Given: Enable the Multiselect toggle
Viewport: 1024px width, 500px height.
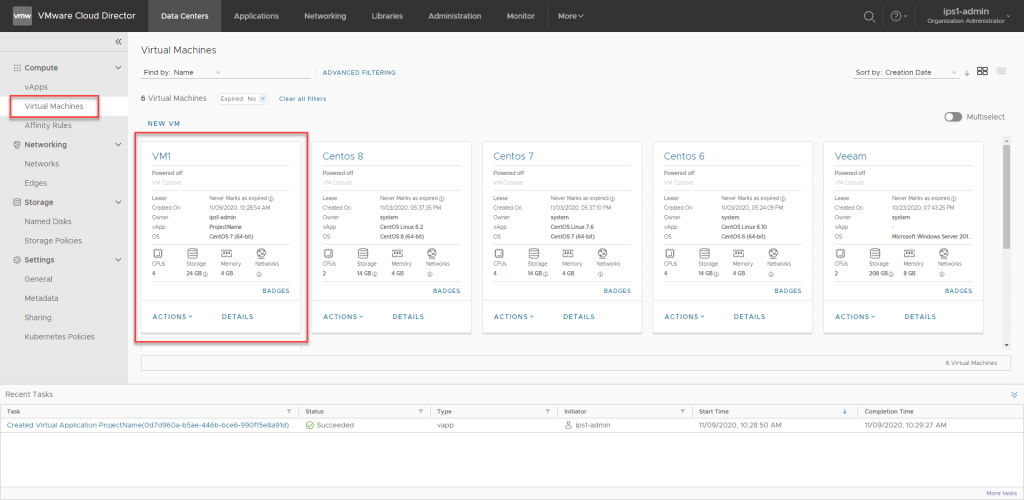Looking at the screenshot, I should point(953,117).
